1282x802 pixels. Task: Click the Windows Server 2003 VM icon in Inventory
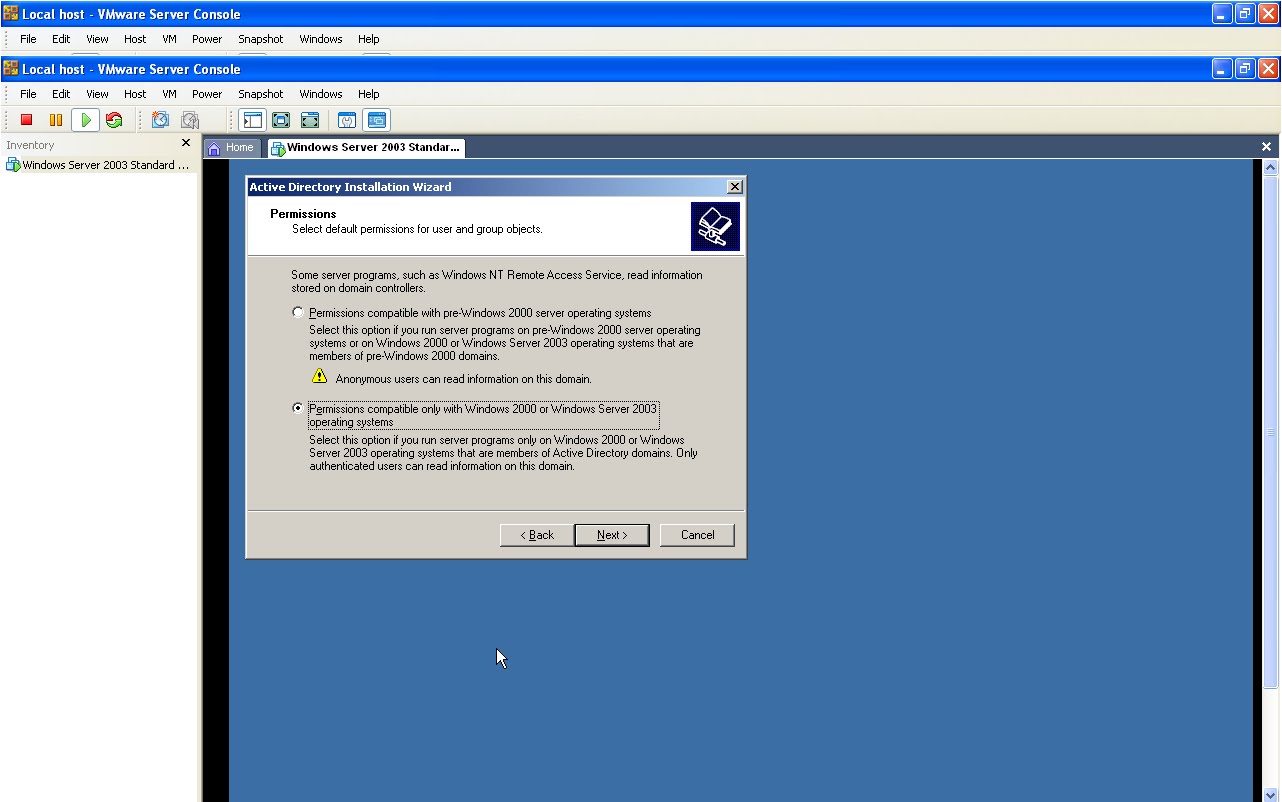(x=13, y=165)
